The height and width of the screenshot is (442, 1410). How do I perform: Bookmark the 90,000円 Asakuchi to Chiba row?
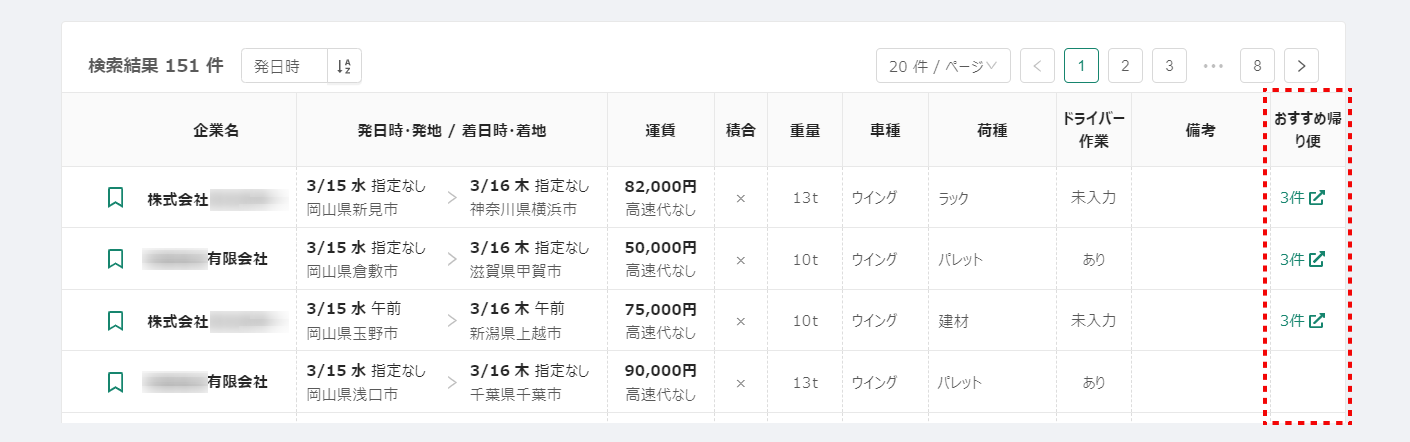click(115, 382)
